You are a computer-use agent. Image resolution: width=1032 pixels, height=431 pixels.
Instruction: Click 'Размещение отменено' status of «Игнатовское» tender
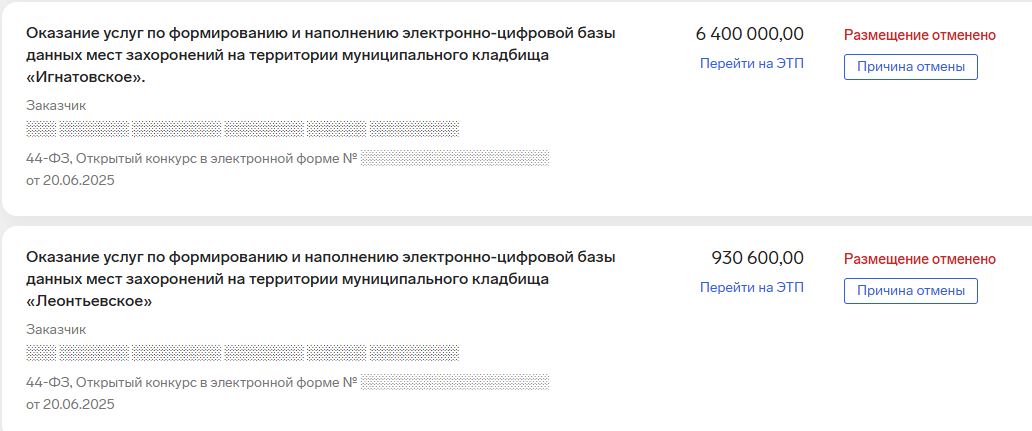tap(920, 35)
